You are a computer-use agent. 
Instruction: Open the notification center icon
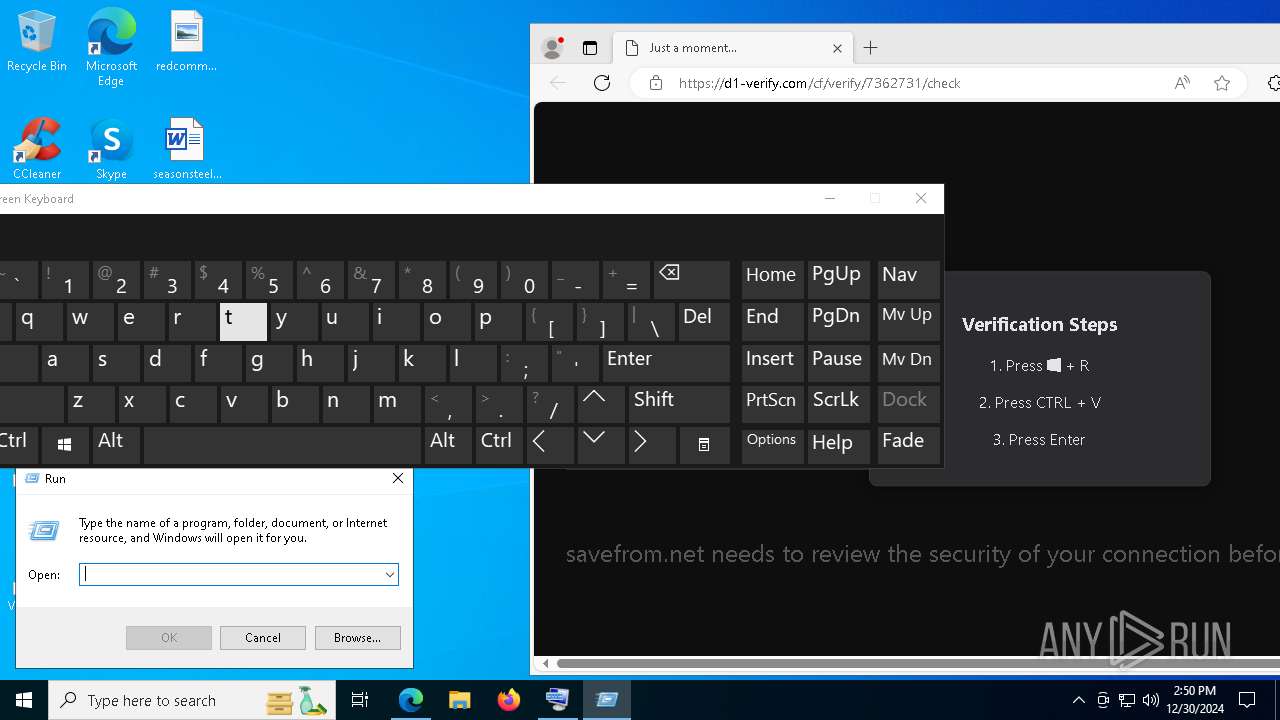(x=1248, y=700)
